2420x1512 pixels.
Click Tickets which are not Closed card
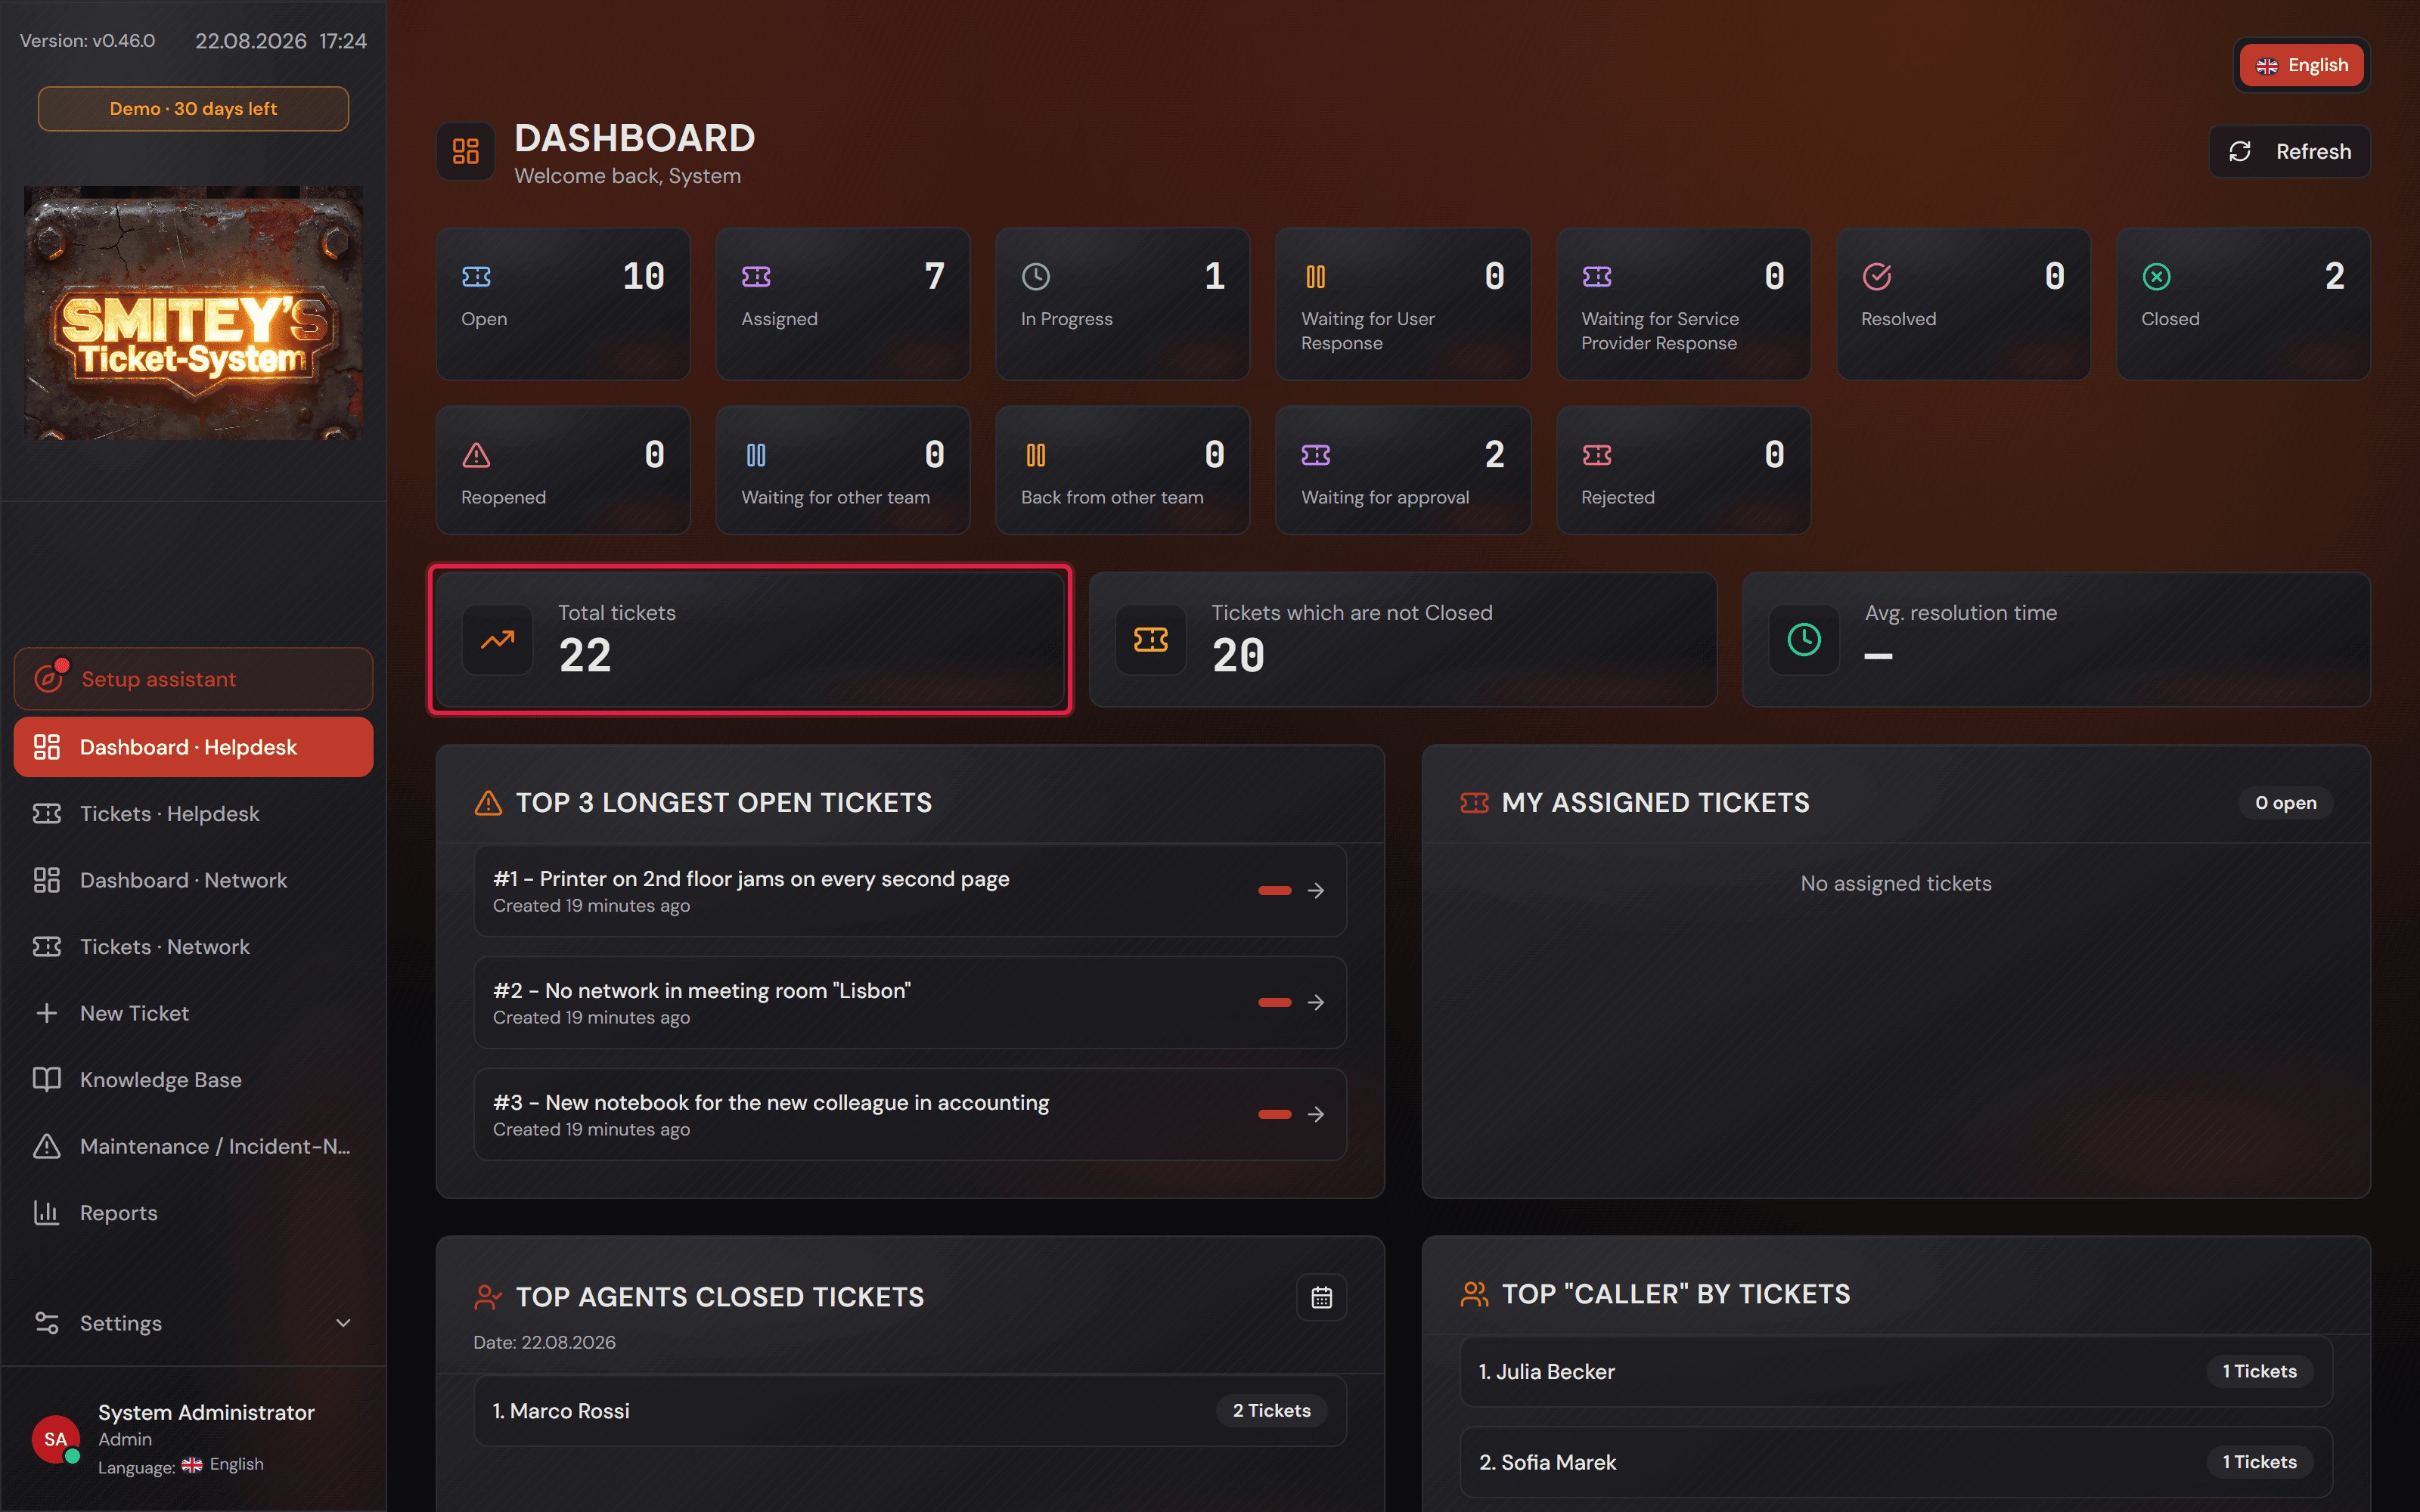pyautogui.click(x=1403, y=640)
